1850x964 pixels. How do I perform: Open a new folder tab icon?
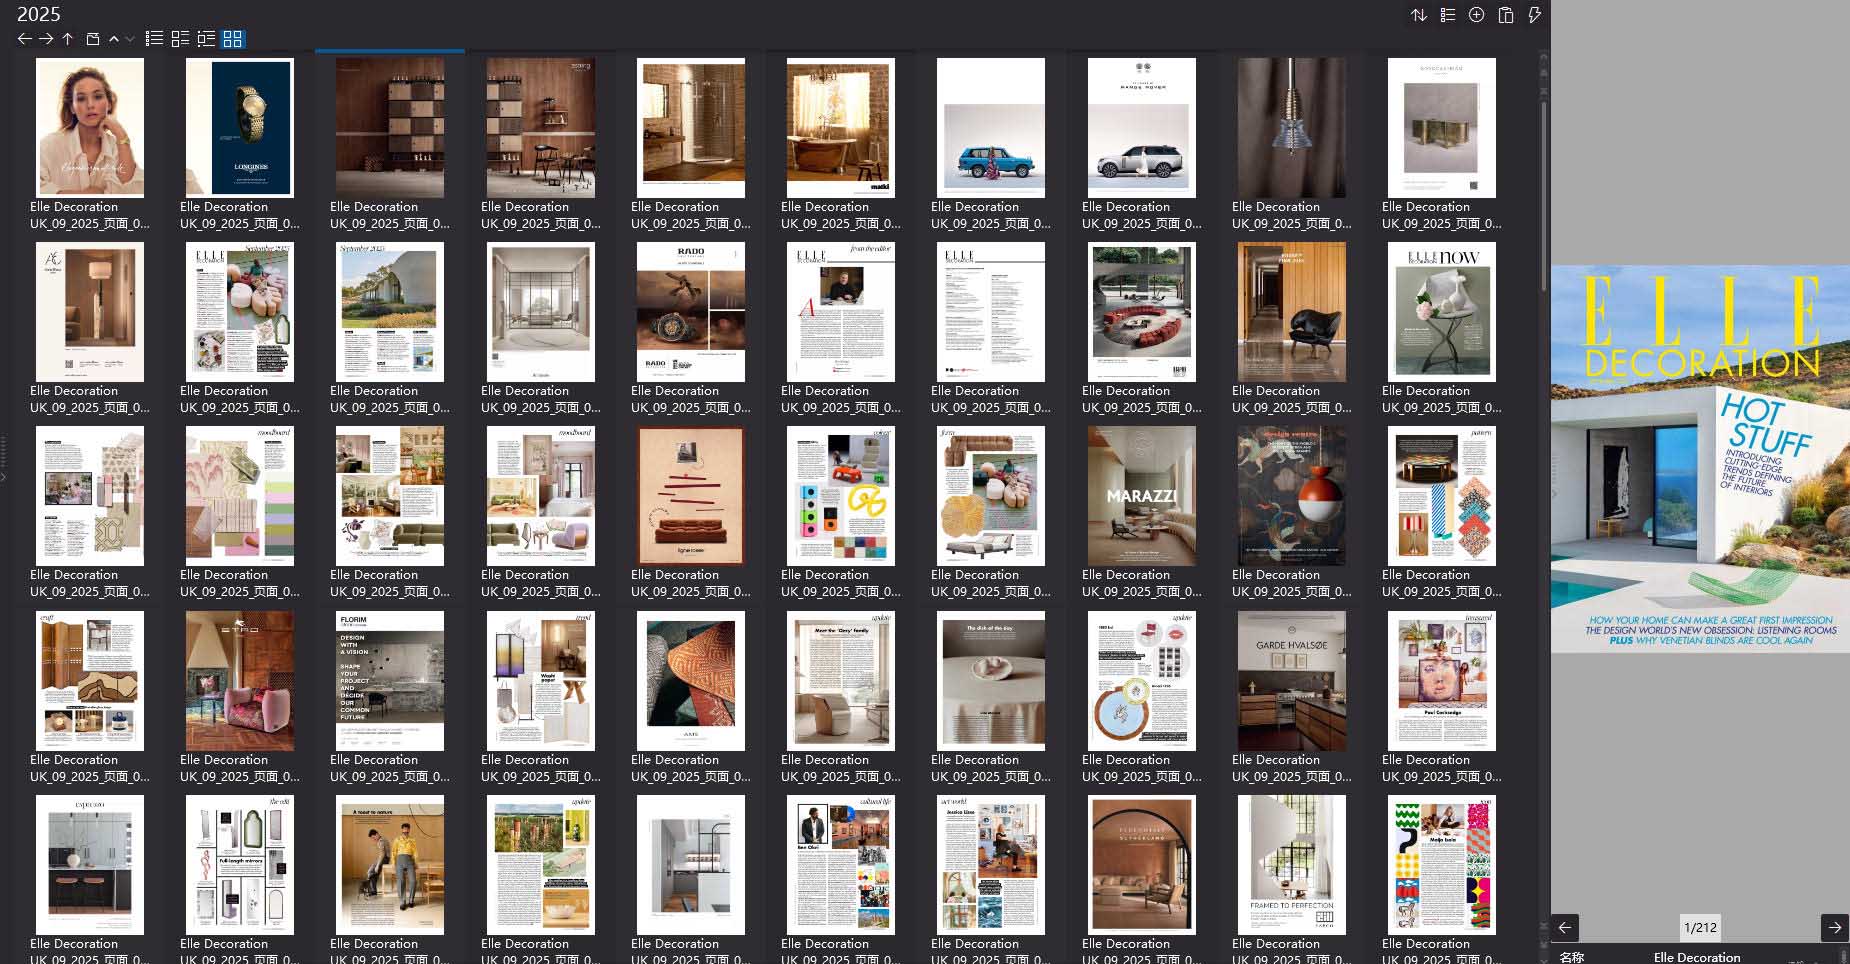[91, 38]
